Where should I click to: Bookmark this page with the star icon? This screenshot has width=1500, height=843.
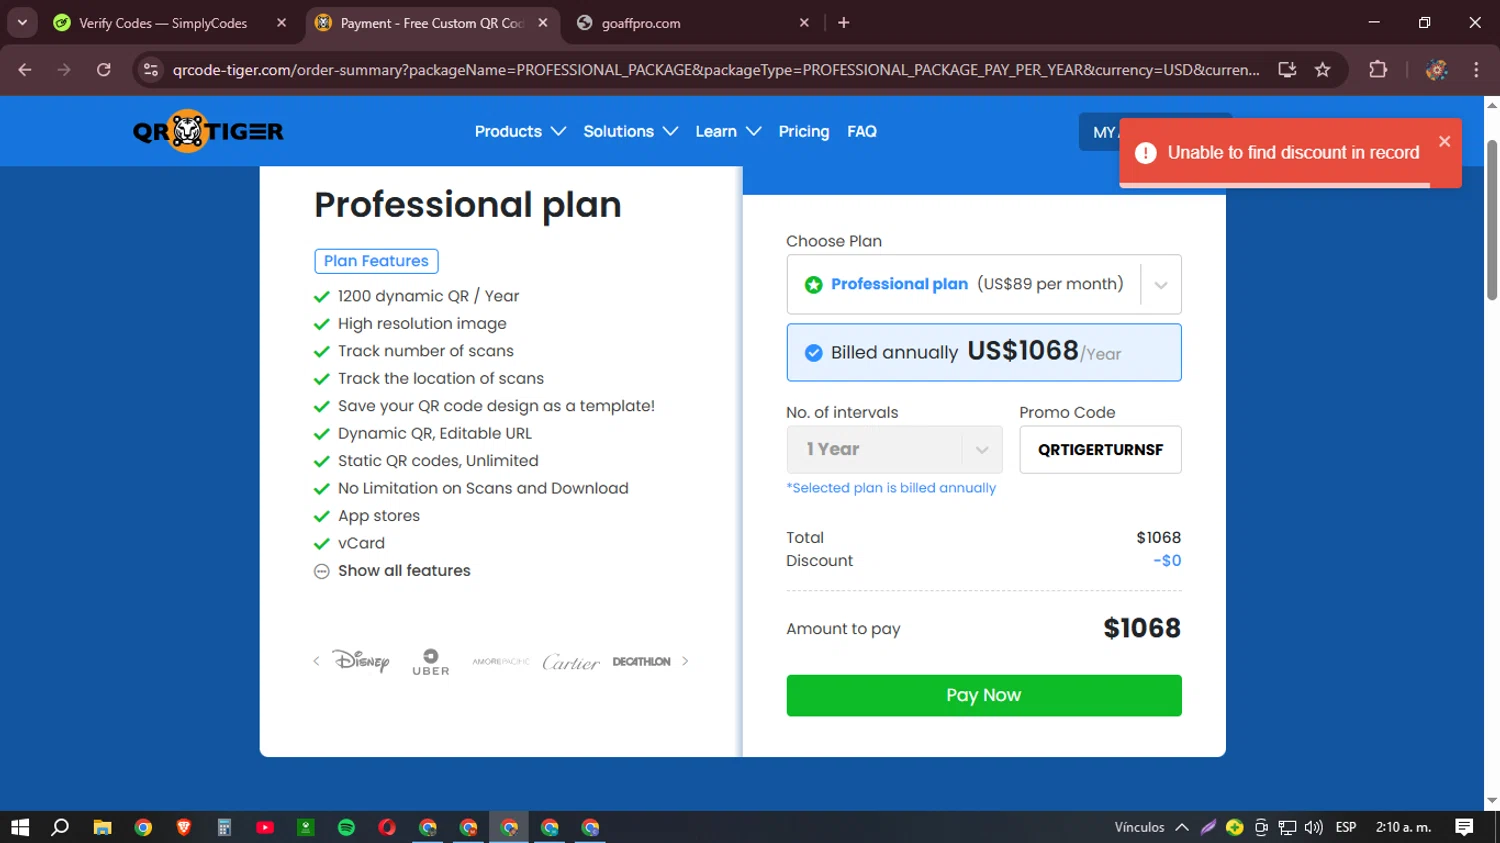point(1323,70)
